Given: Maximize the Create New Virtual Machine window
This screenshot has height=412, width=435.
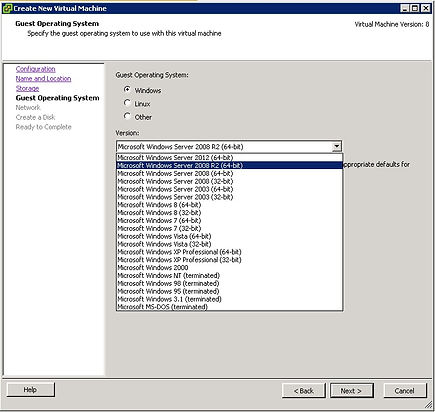Looking at the screenshot, I should (415, 8).
